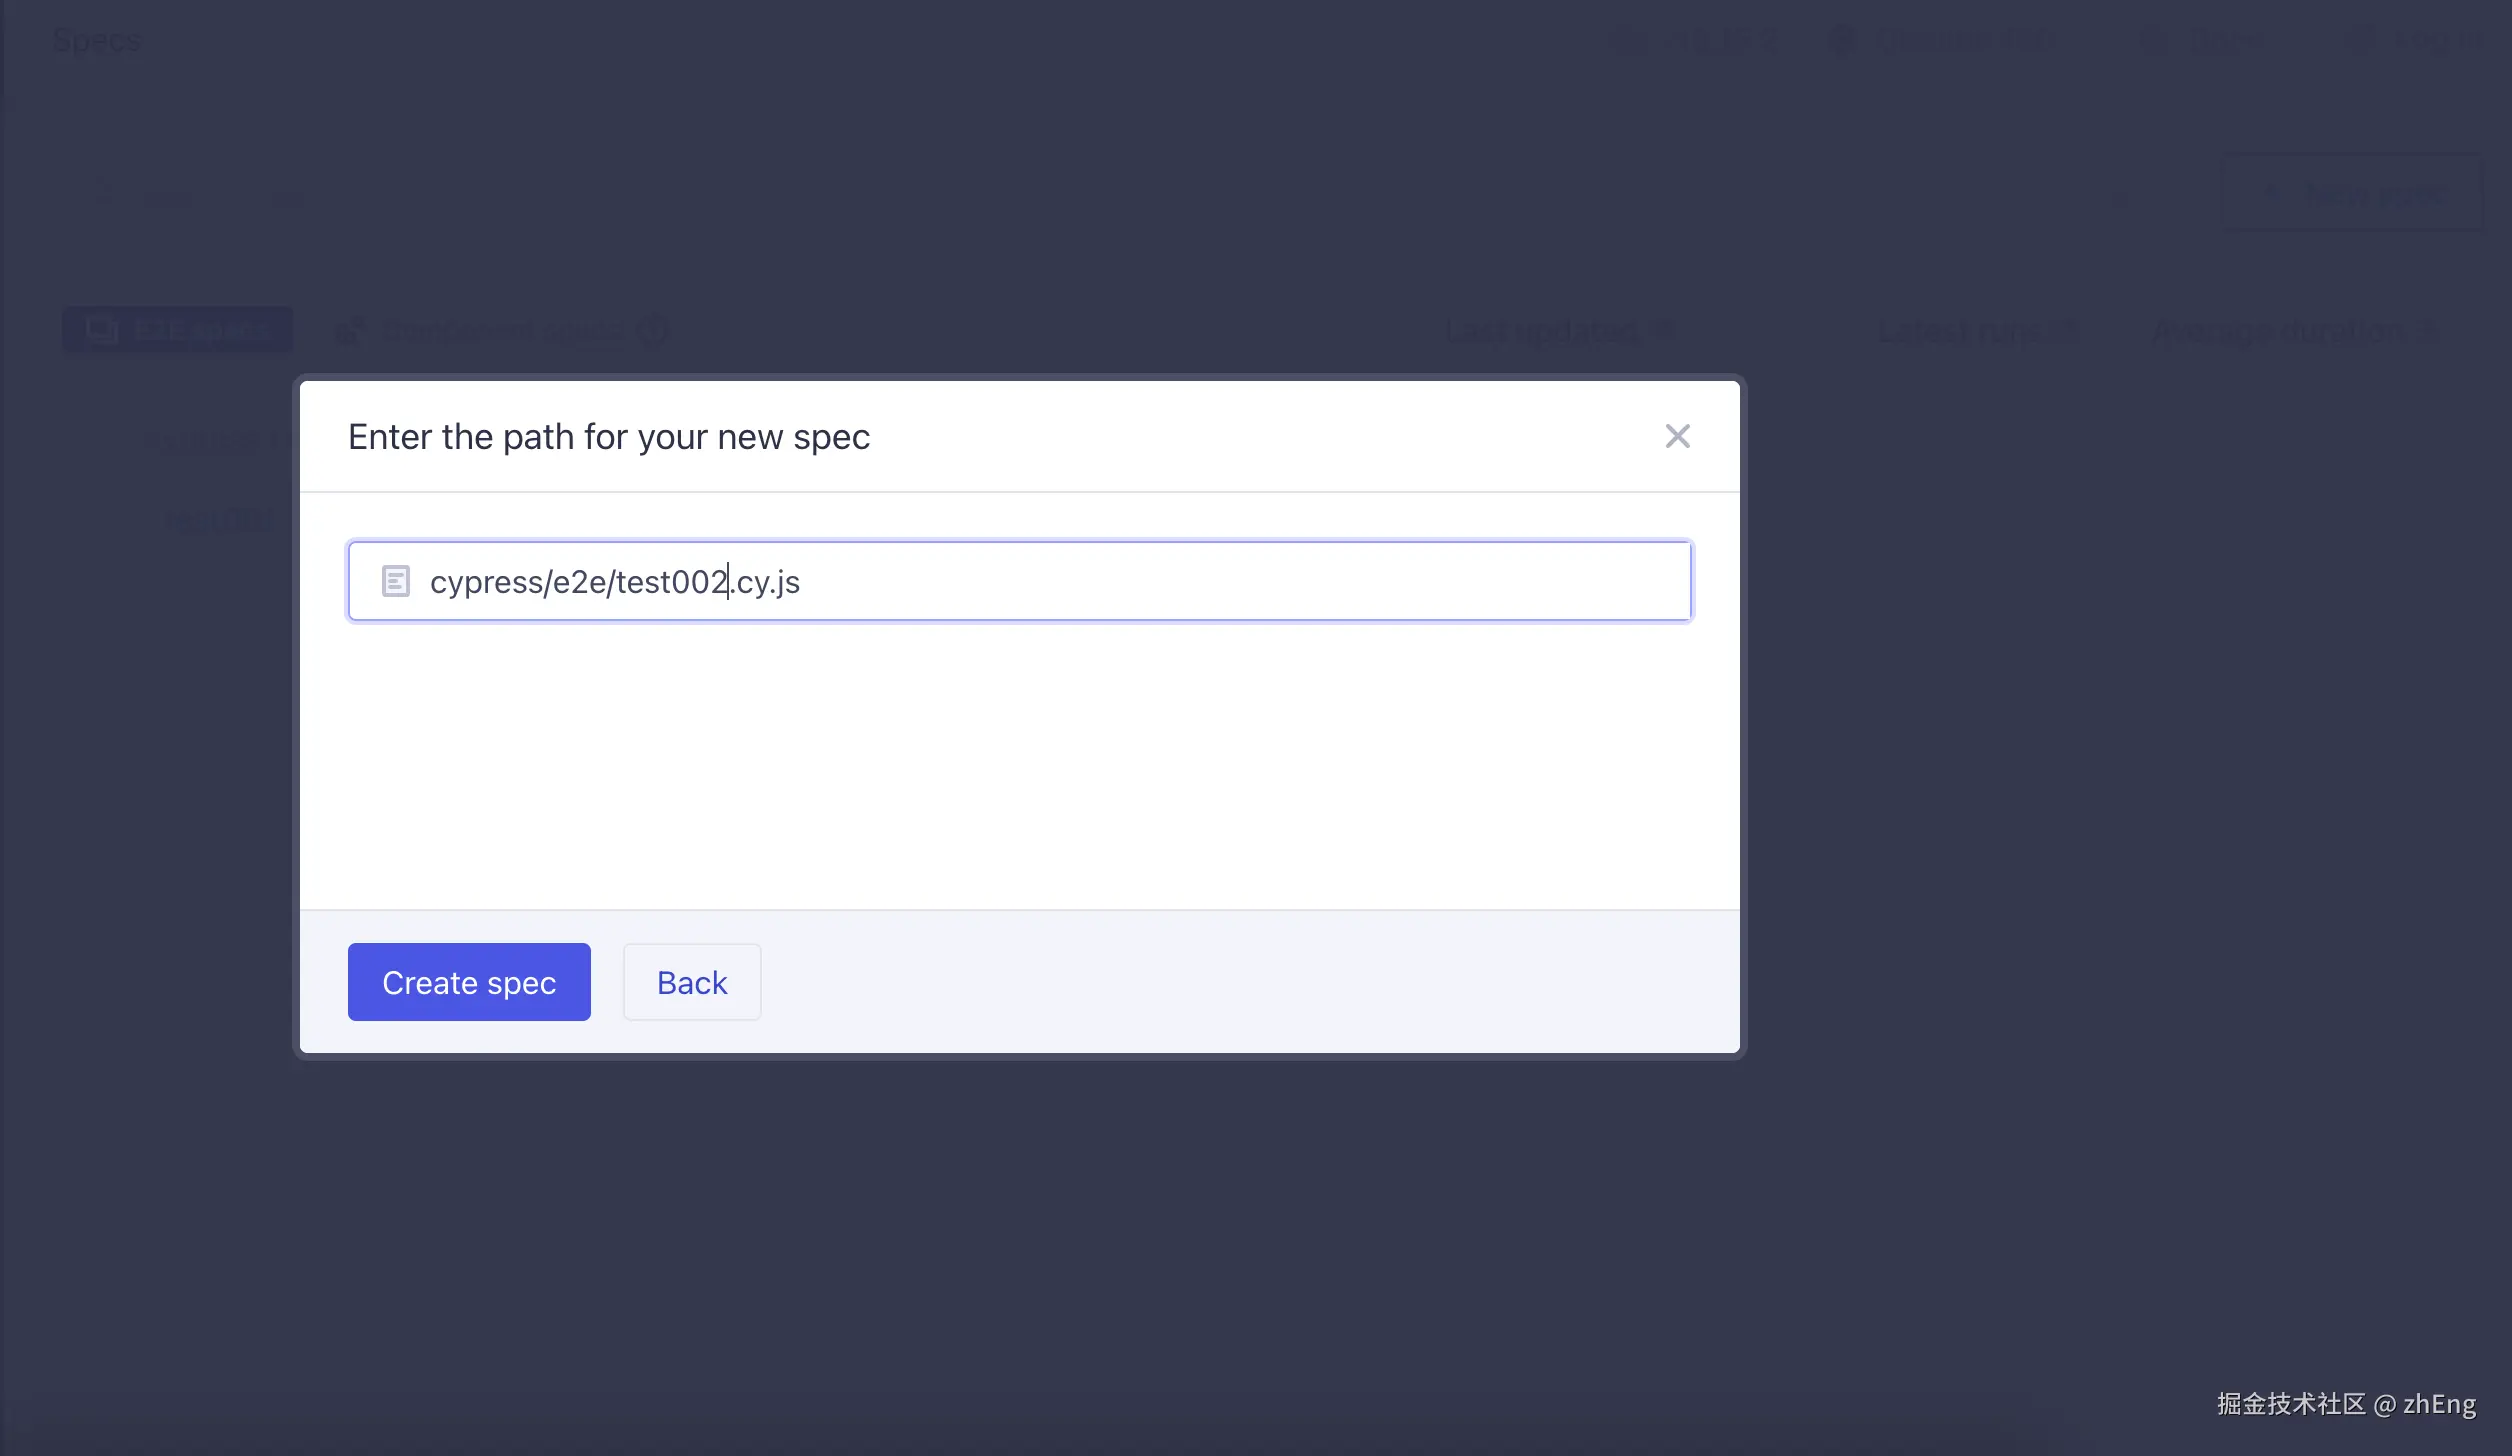The height and width of the screenshot is (1456, 2512).
Task: Click the Component specs tab icon
Action: coord(351,330)
